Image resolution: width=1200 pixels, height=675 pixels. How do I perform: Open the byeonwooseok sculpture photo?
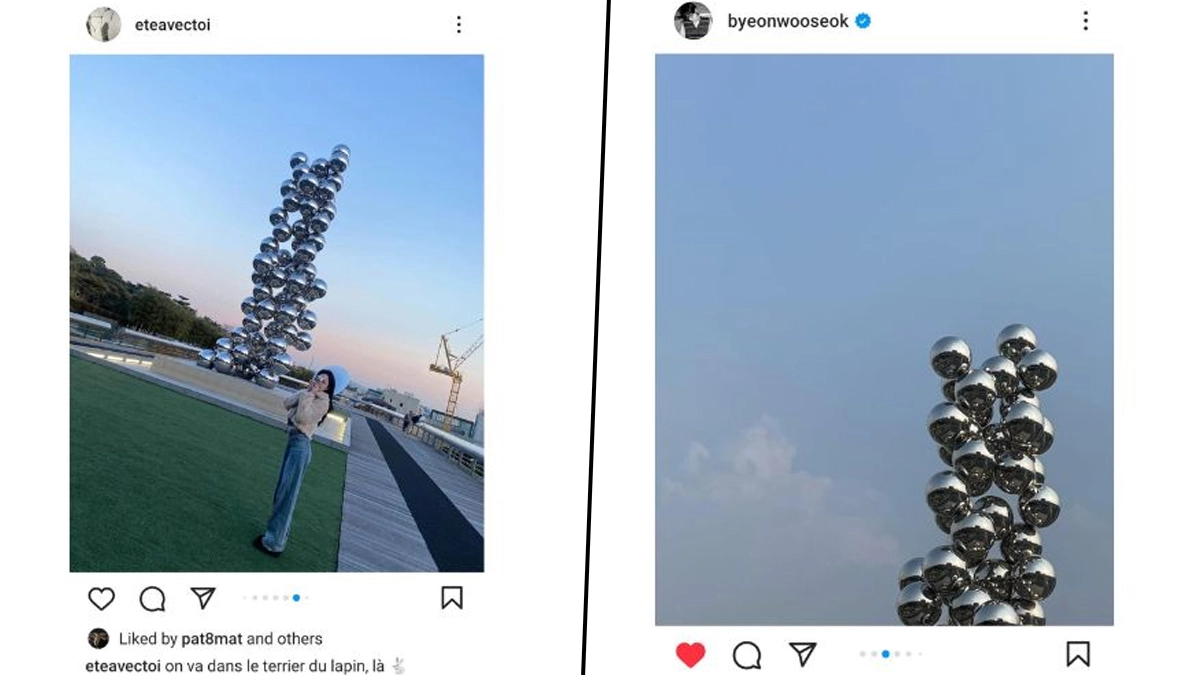884,340
